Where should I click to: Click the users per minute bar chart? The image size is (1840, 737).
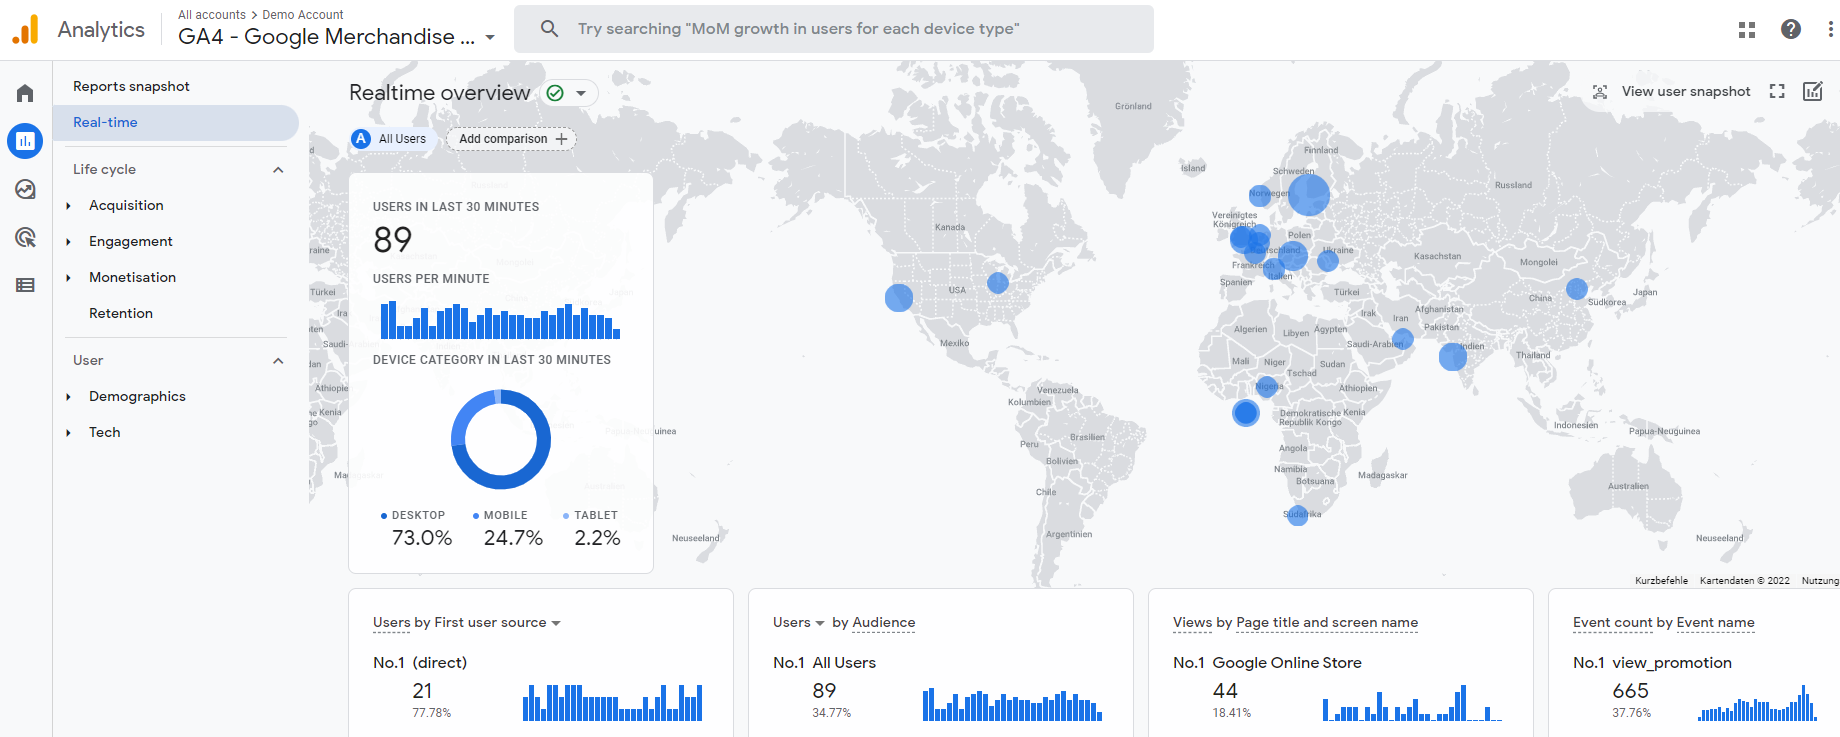500,320
